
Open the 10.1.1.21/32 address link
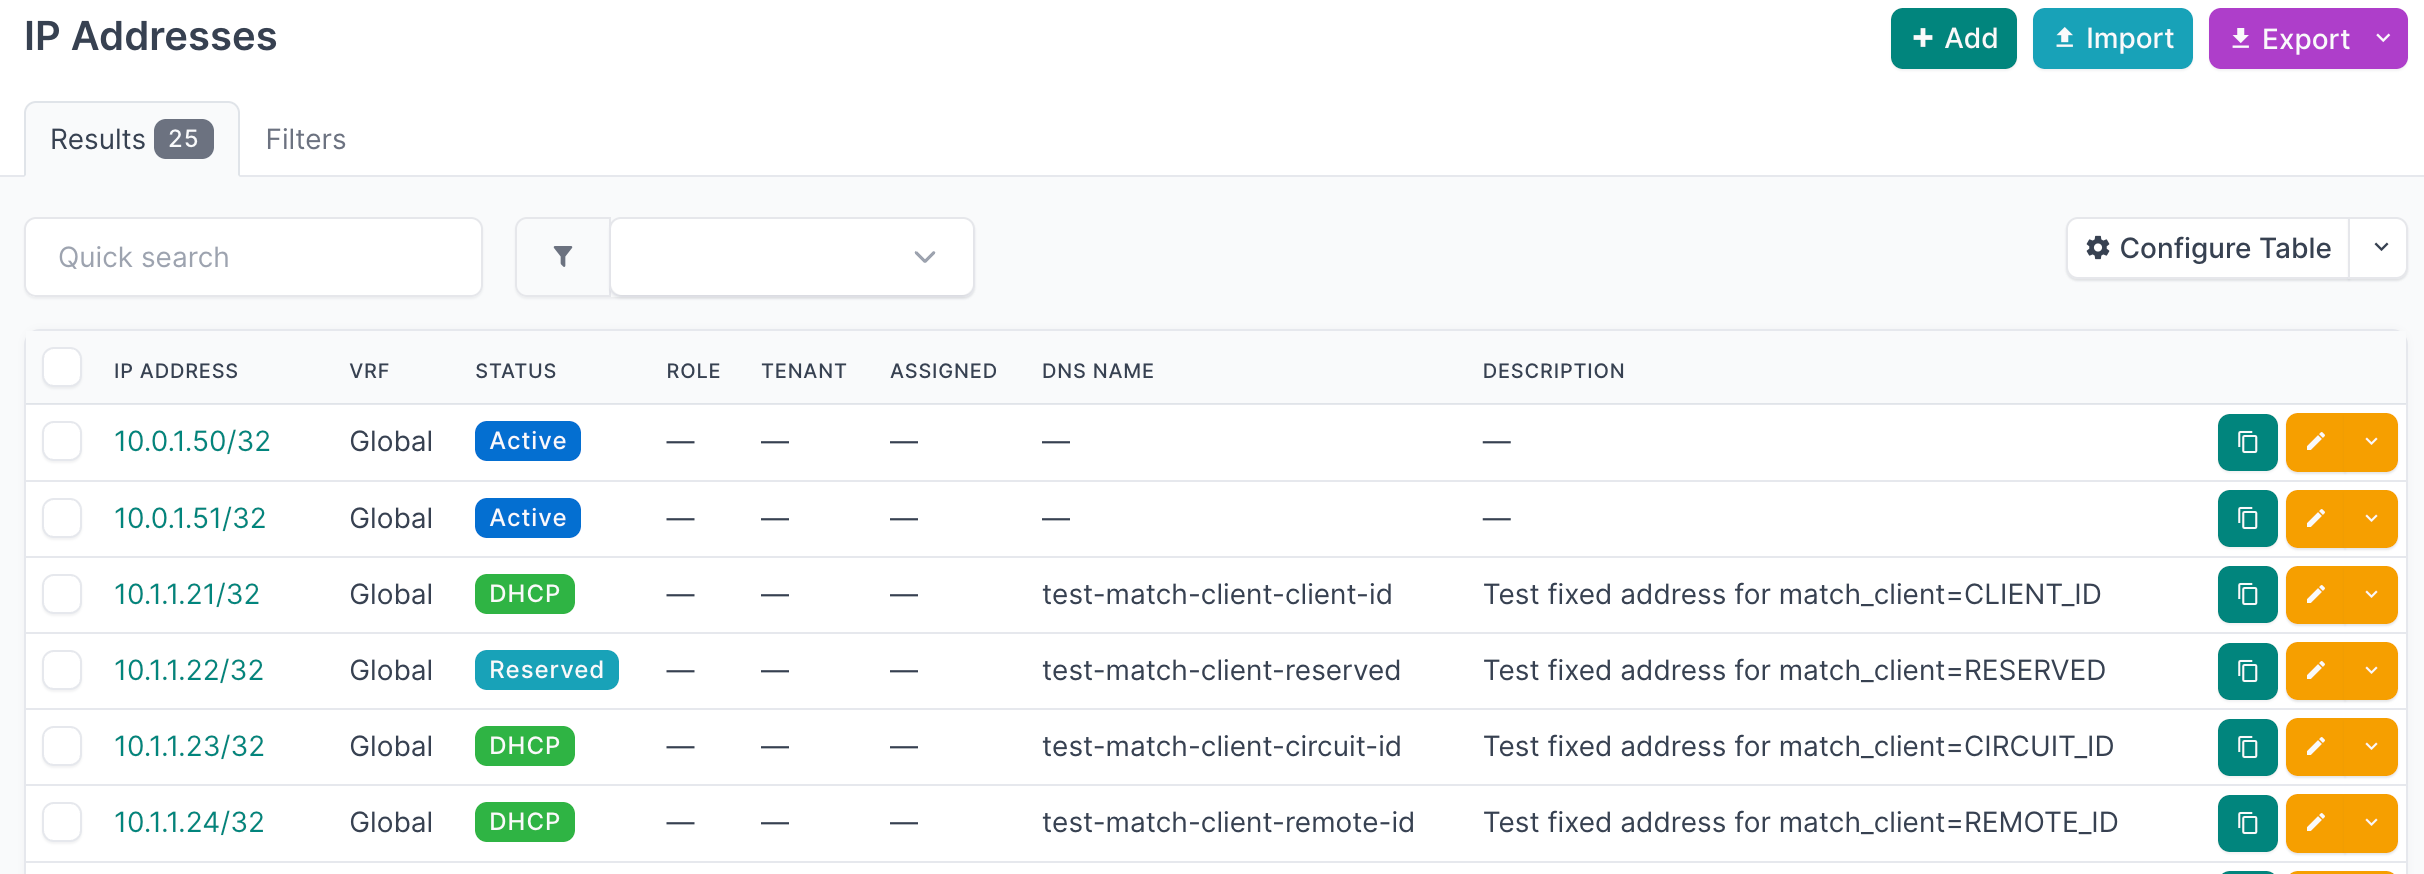(x=187, y=594)
